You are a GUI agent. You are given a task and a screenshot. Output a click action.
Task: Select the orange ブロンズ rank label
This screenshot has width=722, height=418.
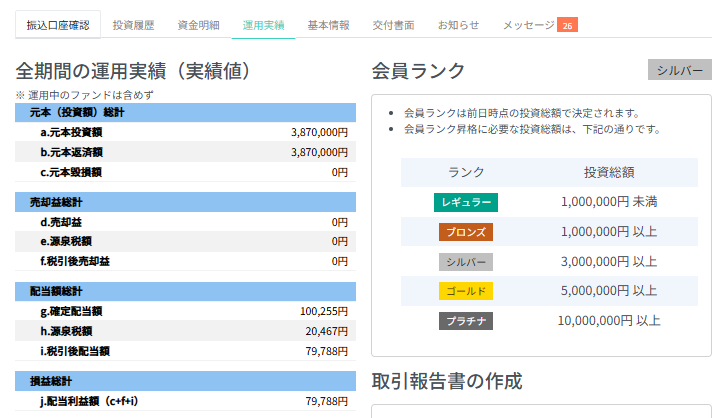pos(466,232)
